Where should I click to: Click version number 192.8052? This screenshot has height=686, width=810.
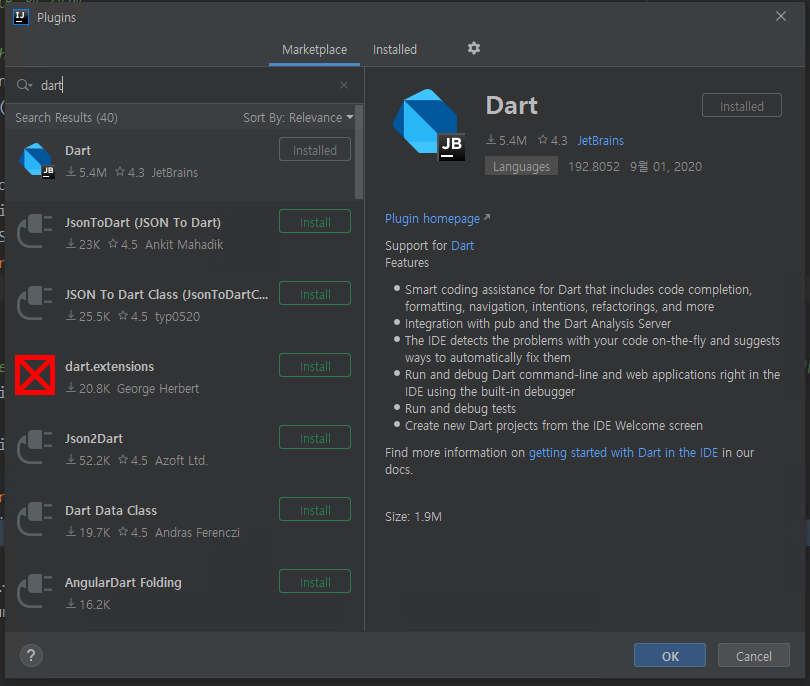pyautogui.click(x=594, y=166)
